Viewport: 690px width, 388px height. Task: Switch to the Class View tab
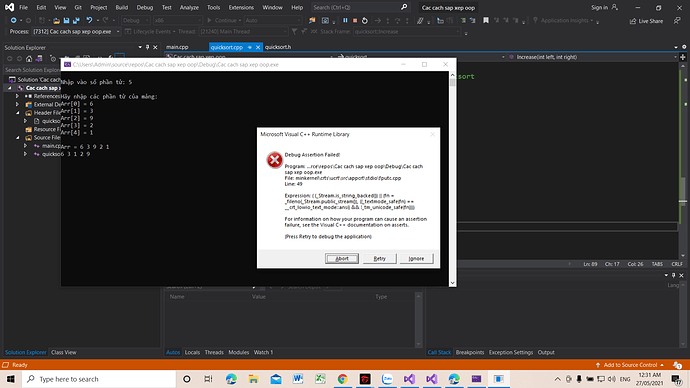tap(63, 352)
